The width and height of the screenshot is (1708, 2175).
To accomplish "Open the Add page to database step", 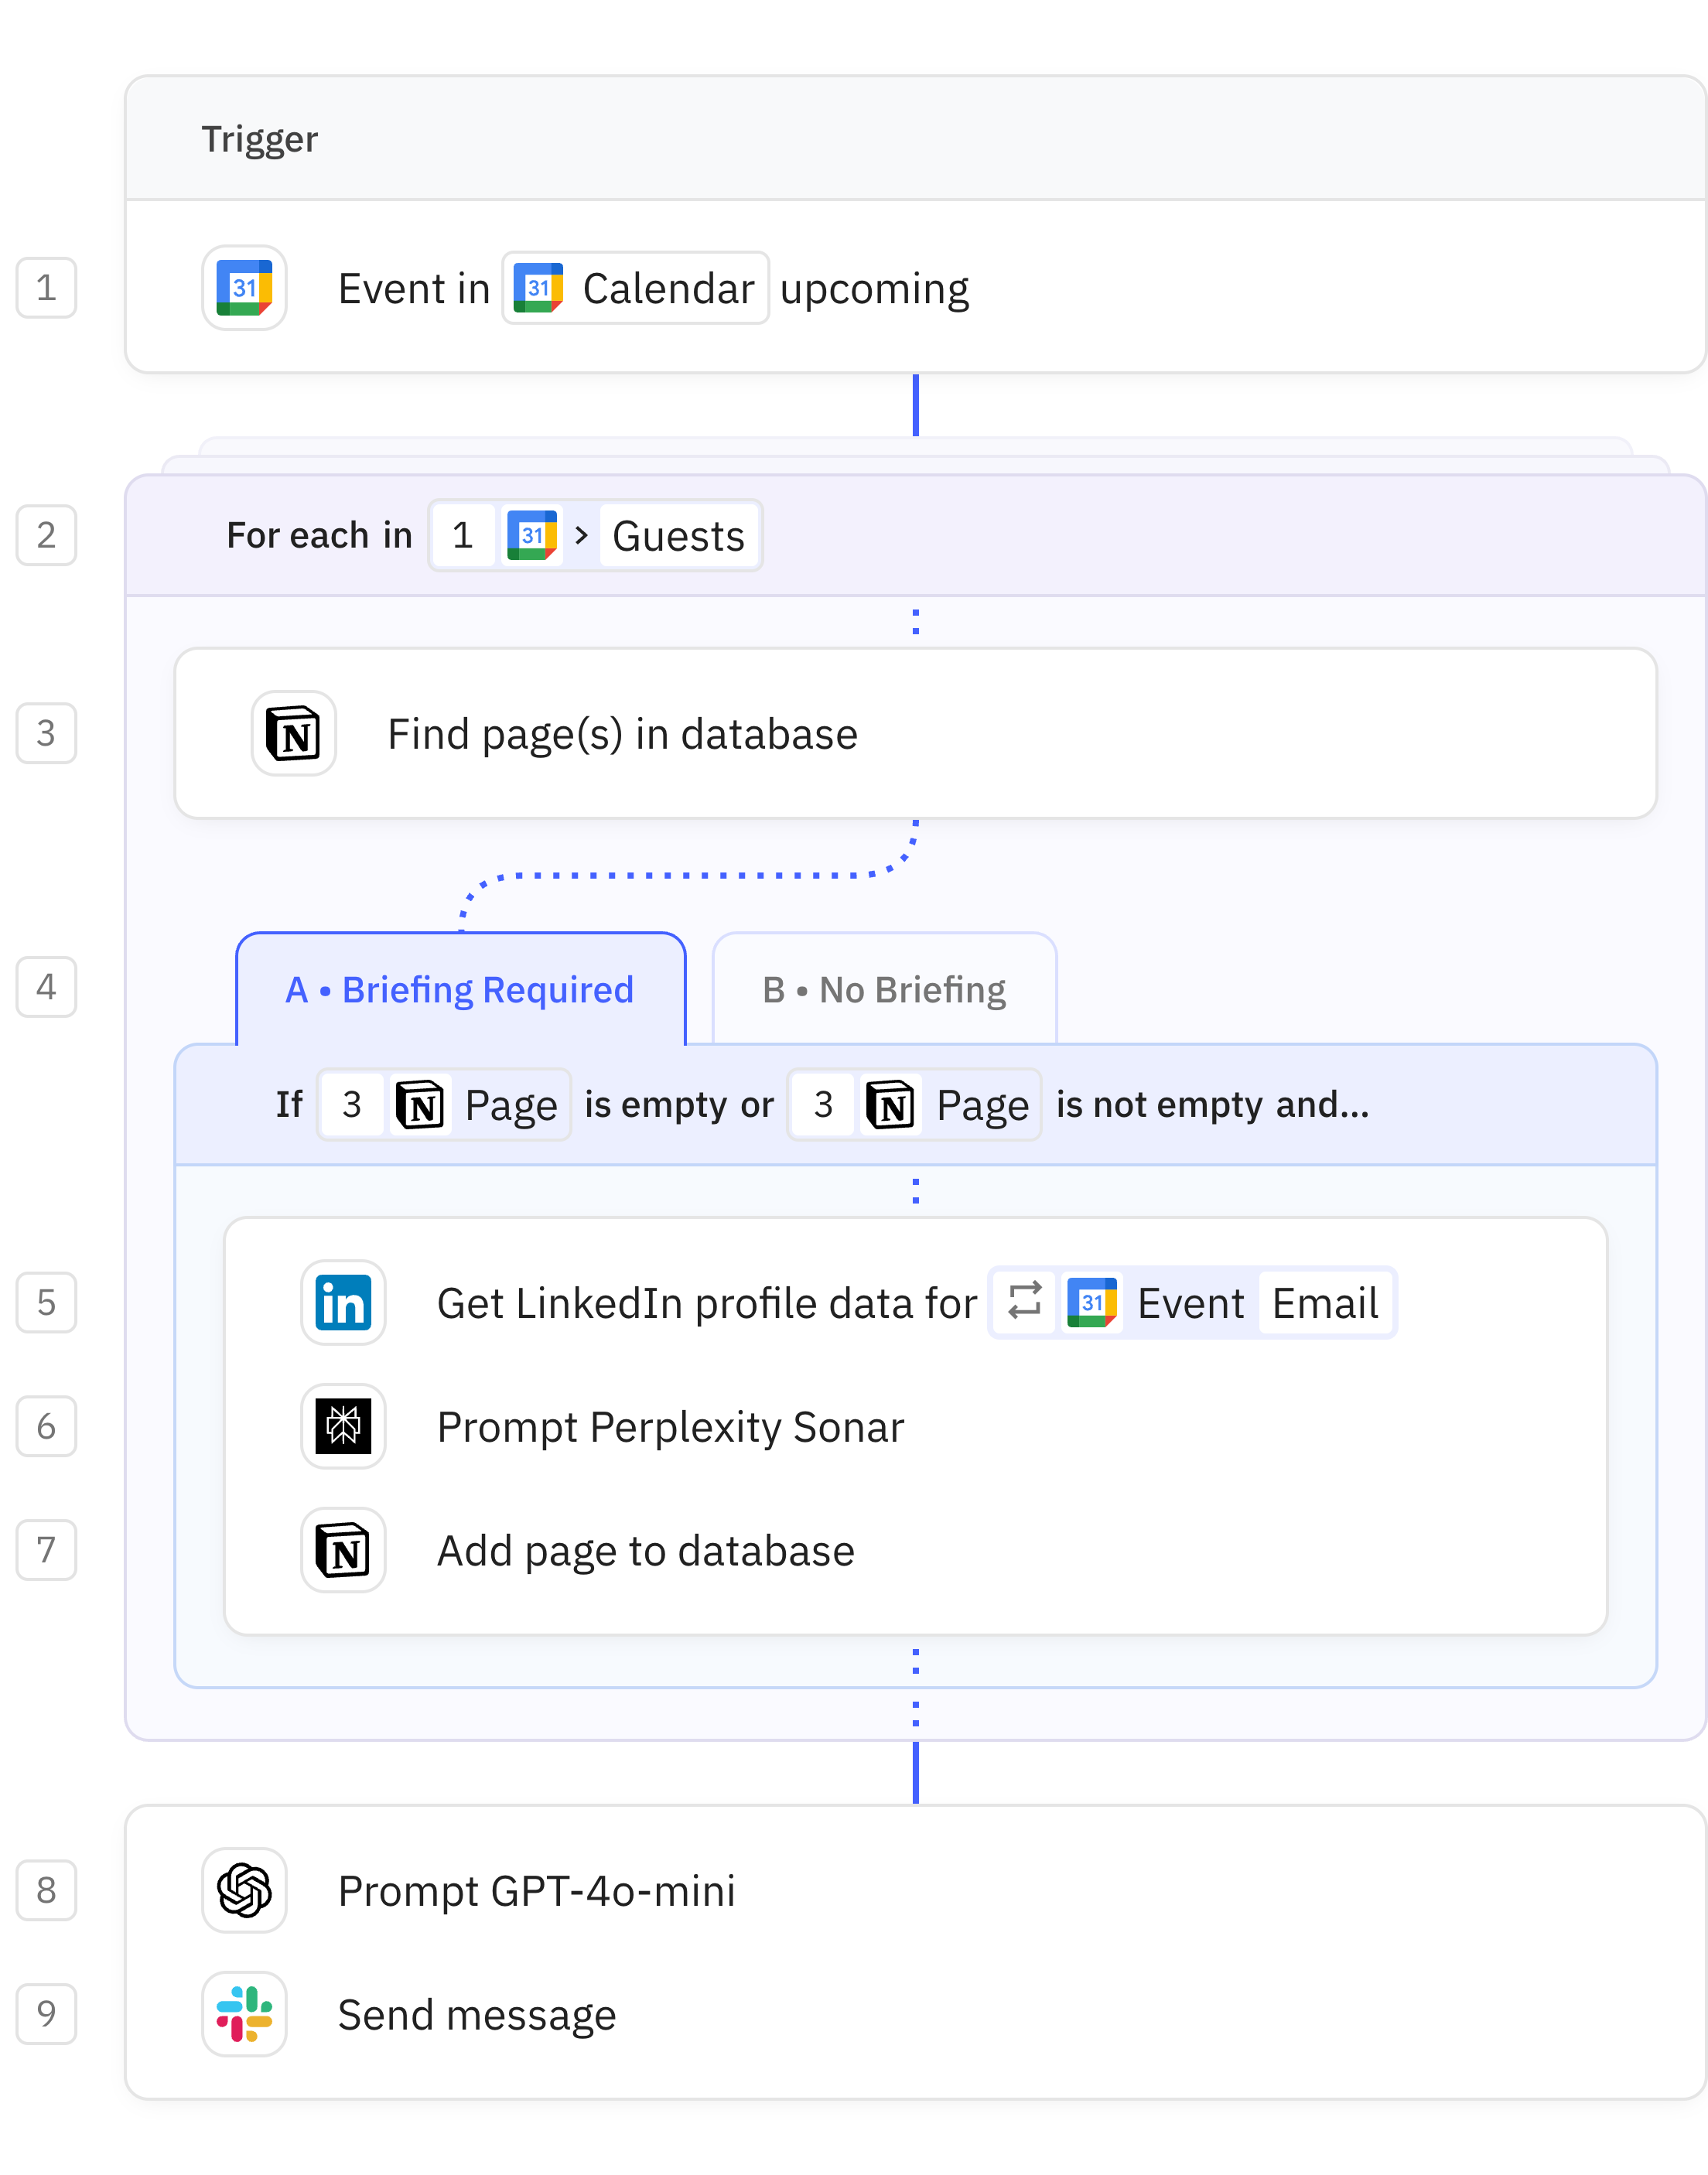I will coord(915,1550).
